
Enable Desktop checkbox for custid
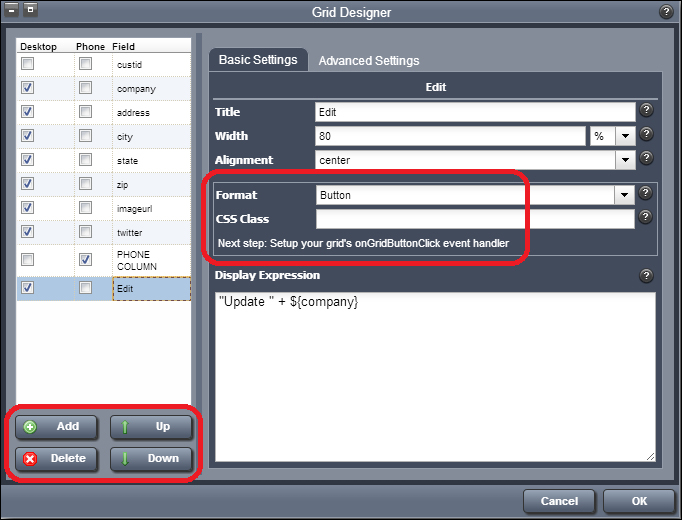click(28, 64)
